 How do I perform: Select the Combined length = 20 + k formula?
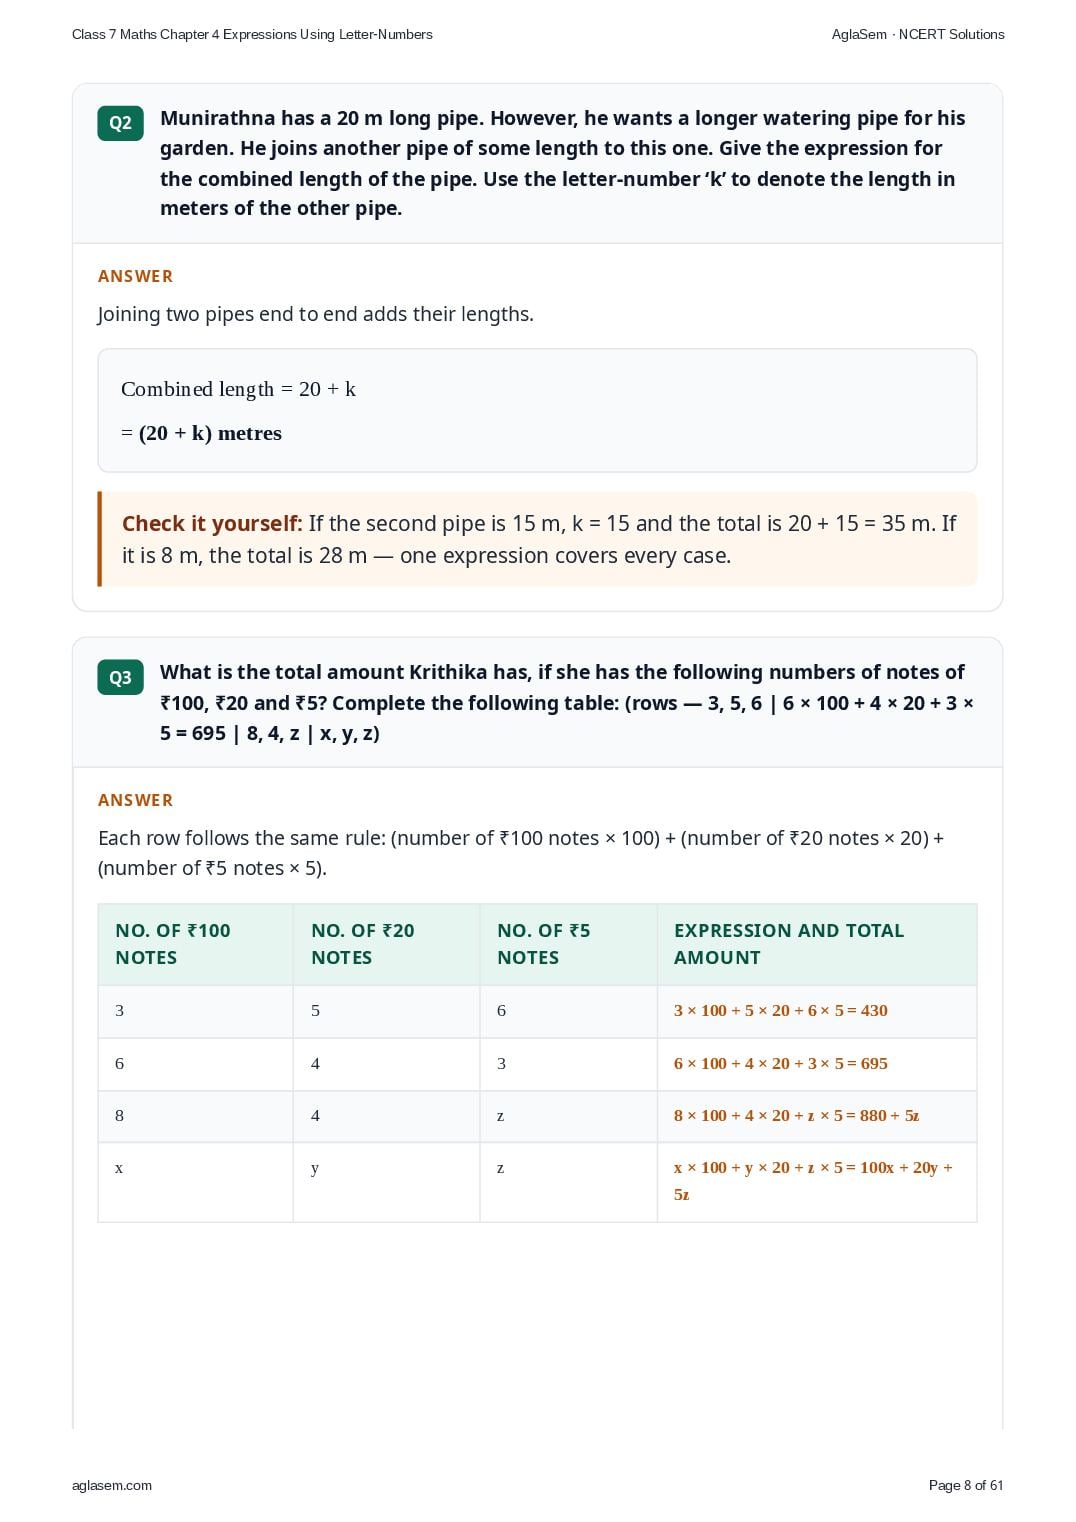coord(238,389)
